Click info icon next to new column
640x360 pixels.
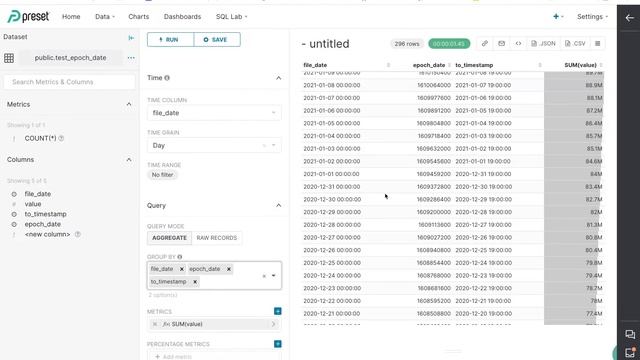tap(78, 234)
